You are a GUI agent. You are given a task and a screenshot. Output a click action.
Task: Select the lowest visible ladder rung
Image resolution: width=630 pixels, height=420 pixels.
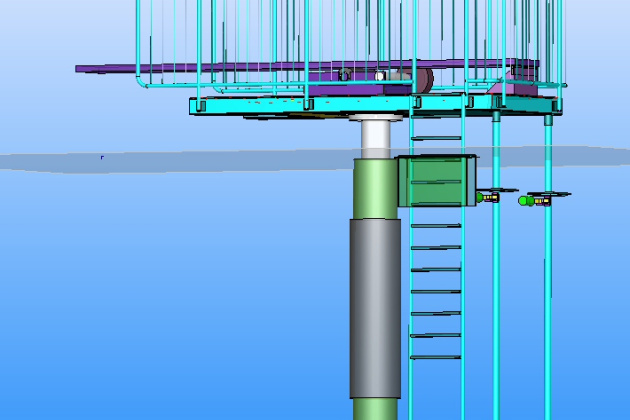[x=435, y=357]
